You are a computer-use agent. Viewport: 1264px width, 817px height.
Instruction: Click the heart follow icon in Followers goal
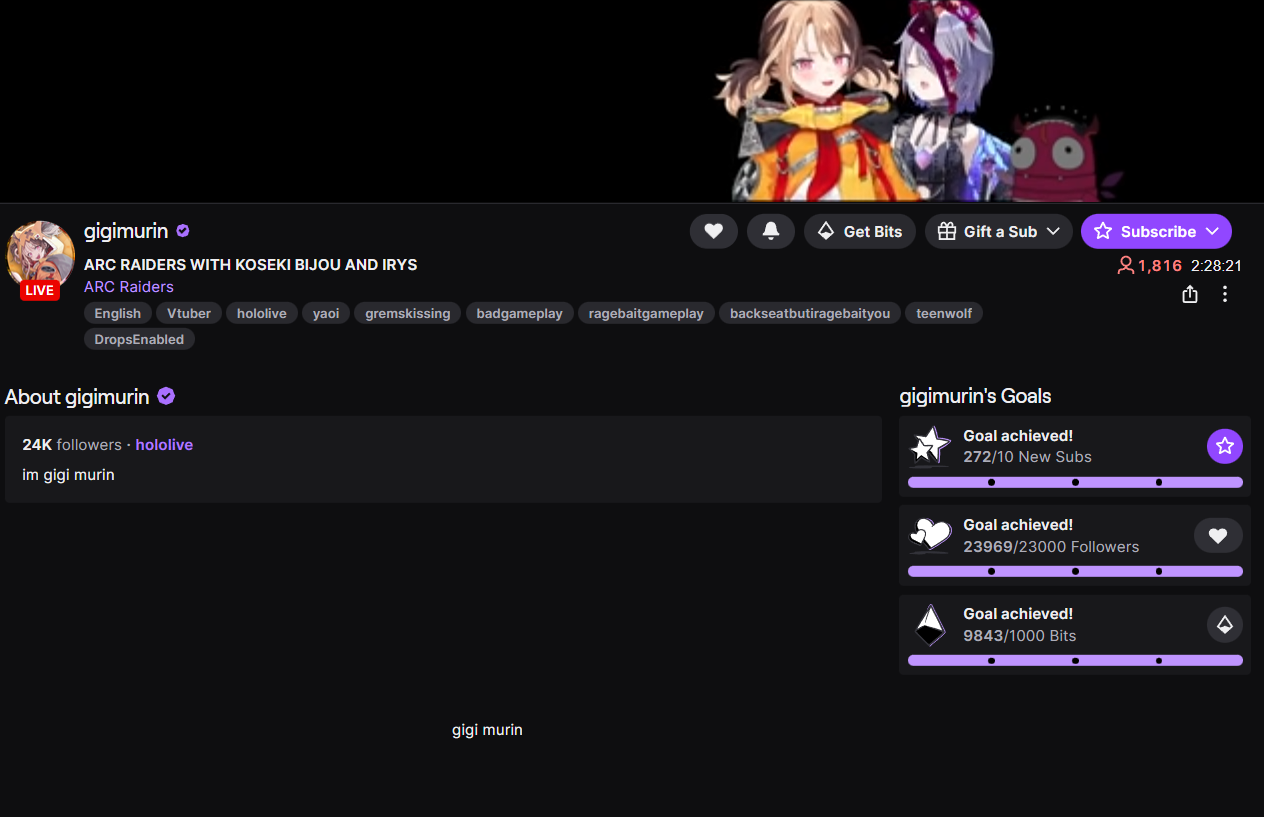click(x=1218, y=536)
